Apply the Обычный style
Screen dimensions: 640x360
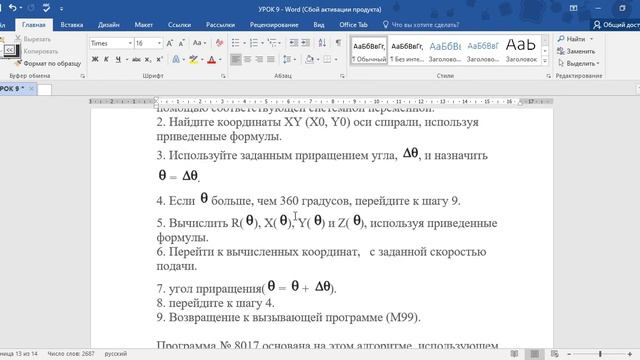pos(369,51)
